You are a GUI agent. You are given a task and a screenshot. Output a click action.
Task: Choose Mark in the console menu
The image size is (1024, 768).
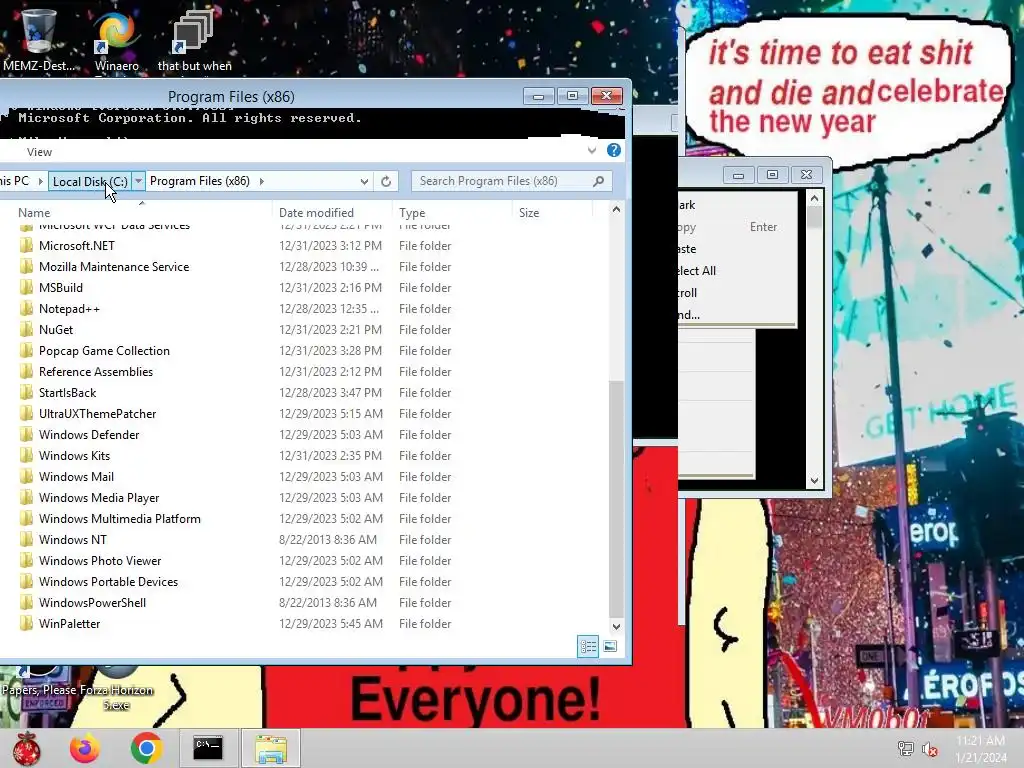[686, 205]
